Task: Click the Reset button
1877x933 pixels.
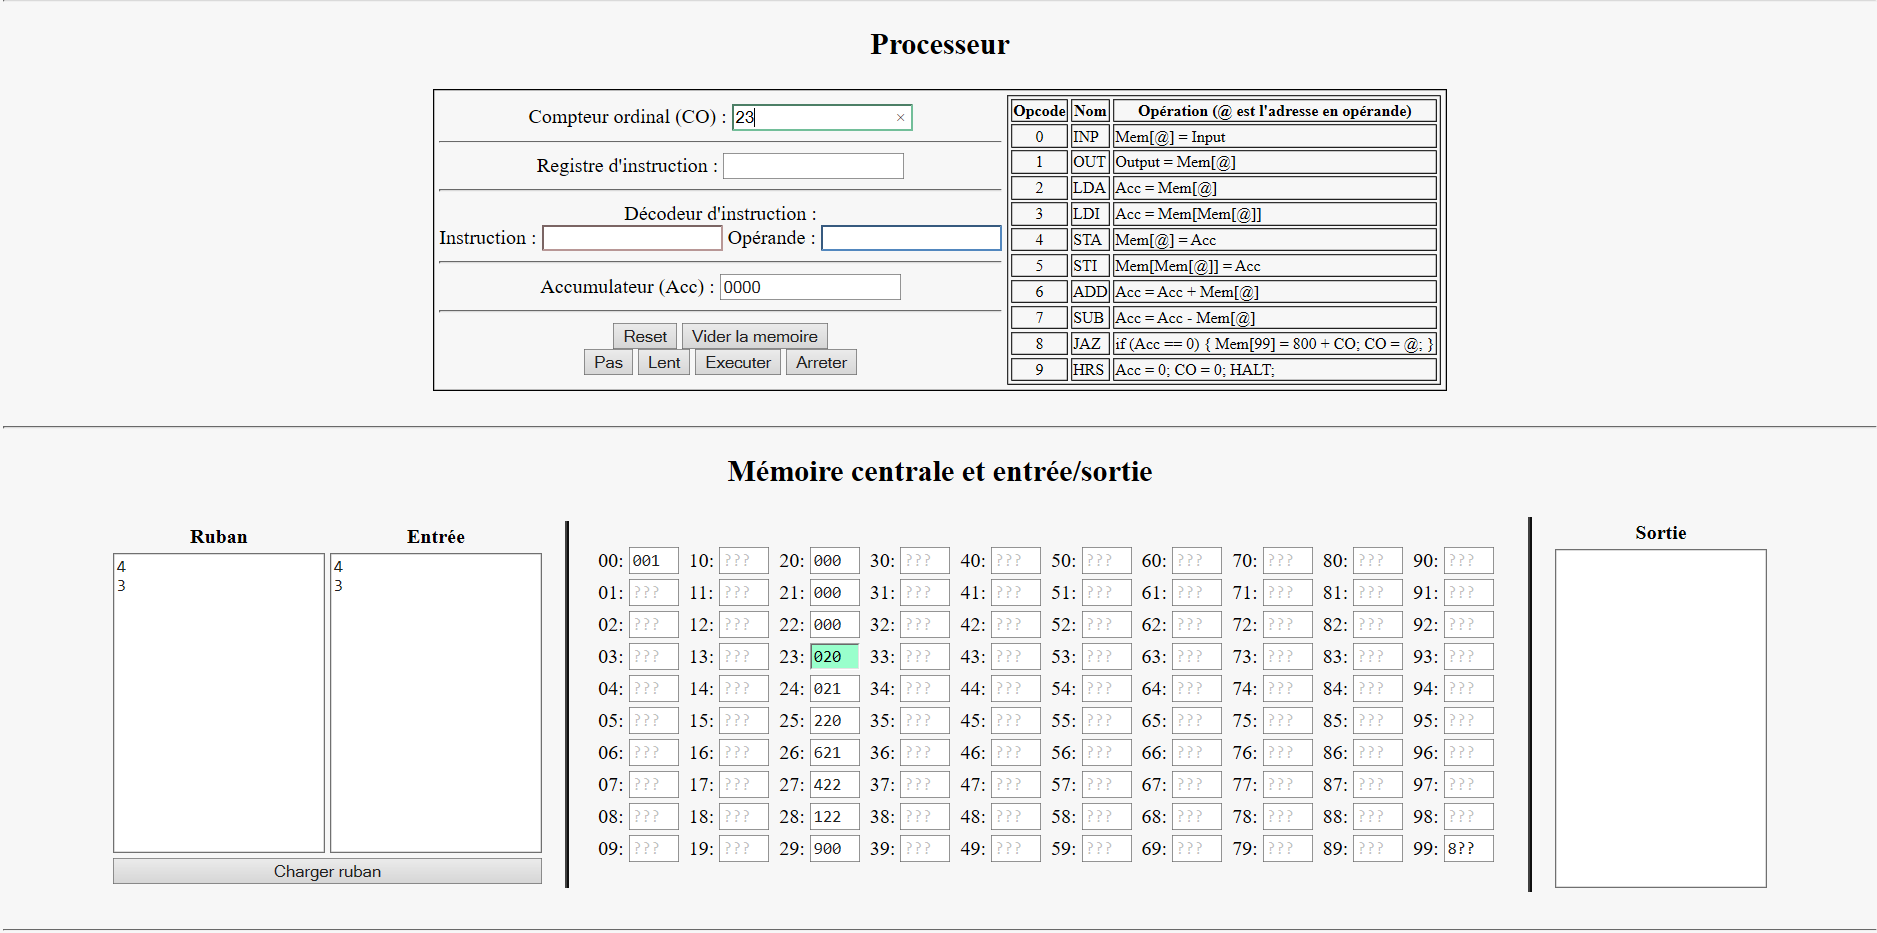Action: pyautogui.click(x=645, y=336)
